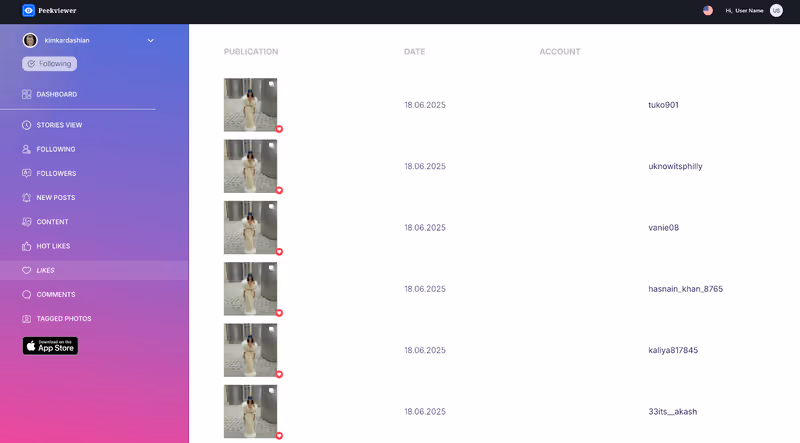
Task: Click the 18.06.2025 date in tuko901 row
Action: click(425, 105)
